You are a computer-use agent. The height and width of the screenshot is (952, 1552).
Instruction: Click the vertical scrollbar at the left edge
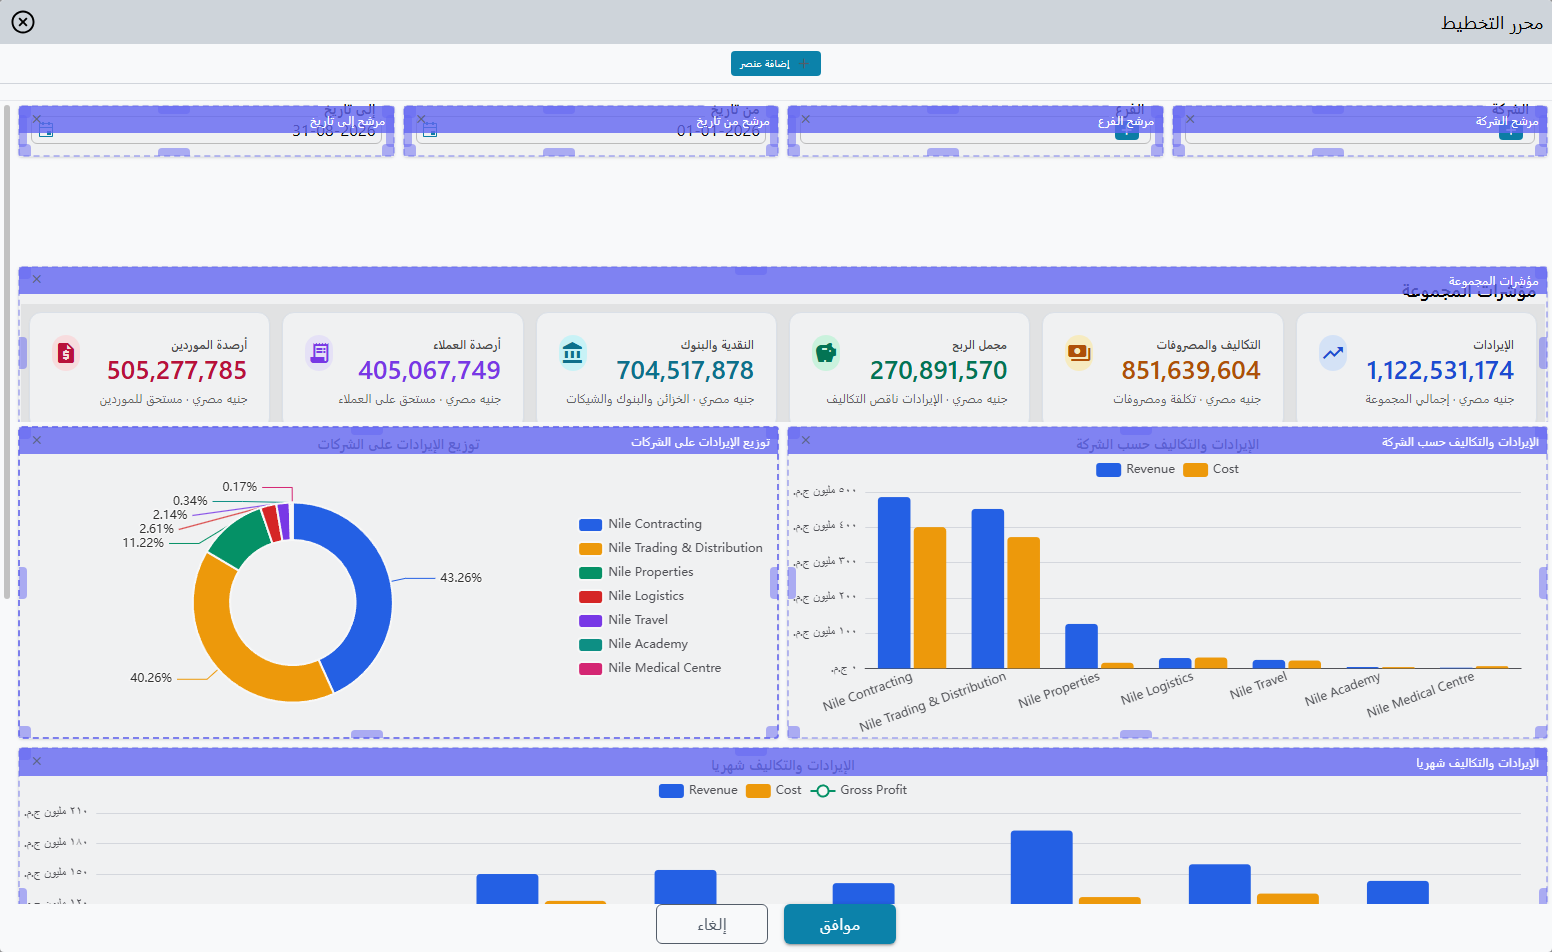7,351
